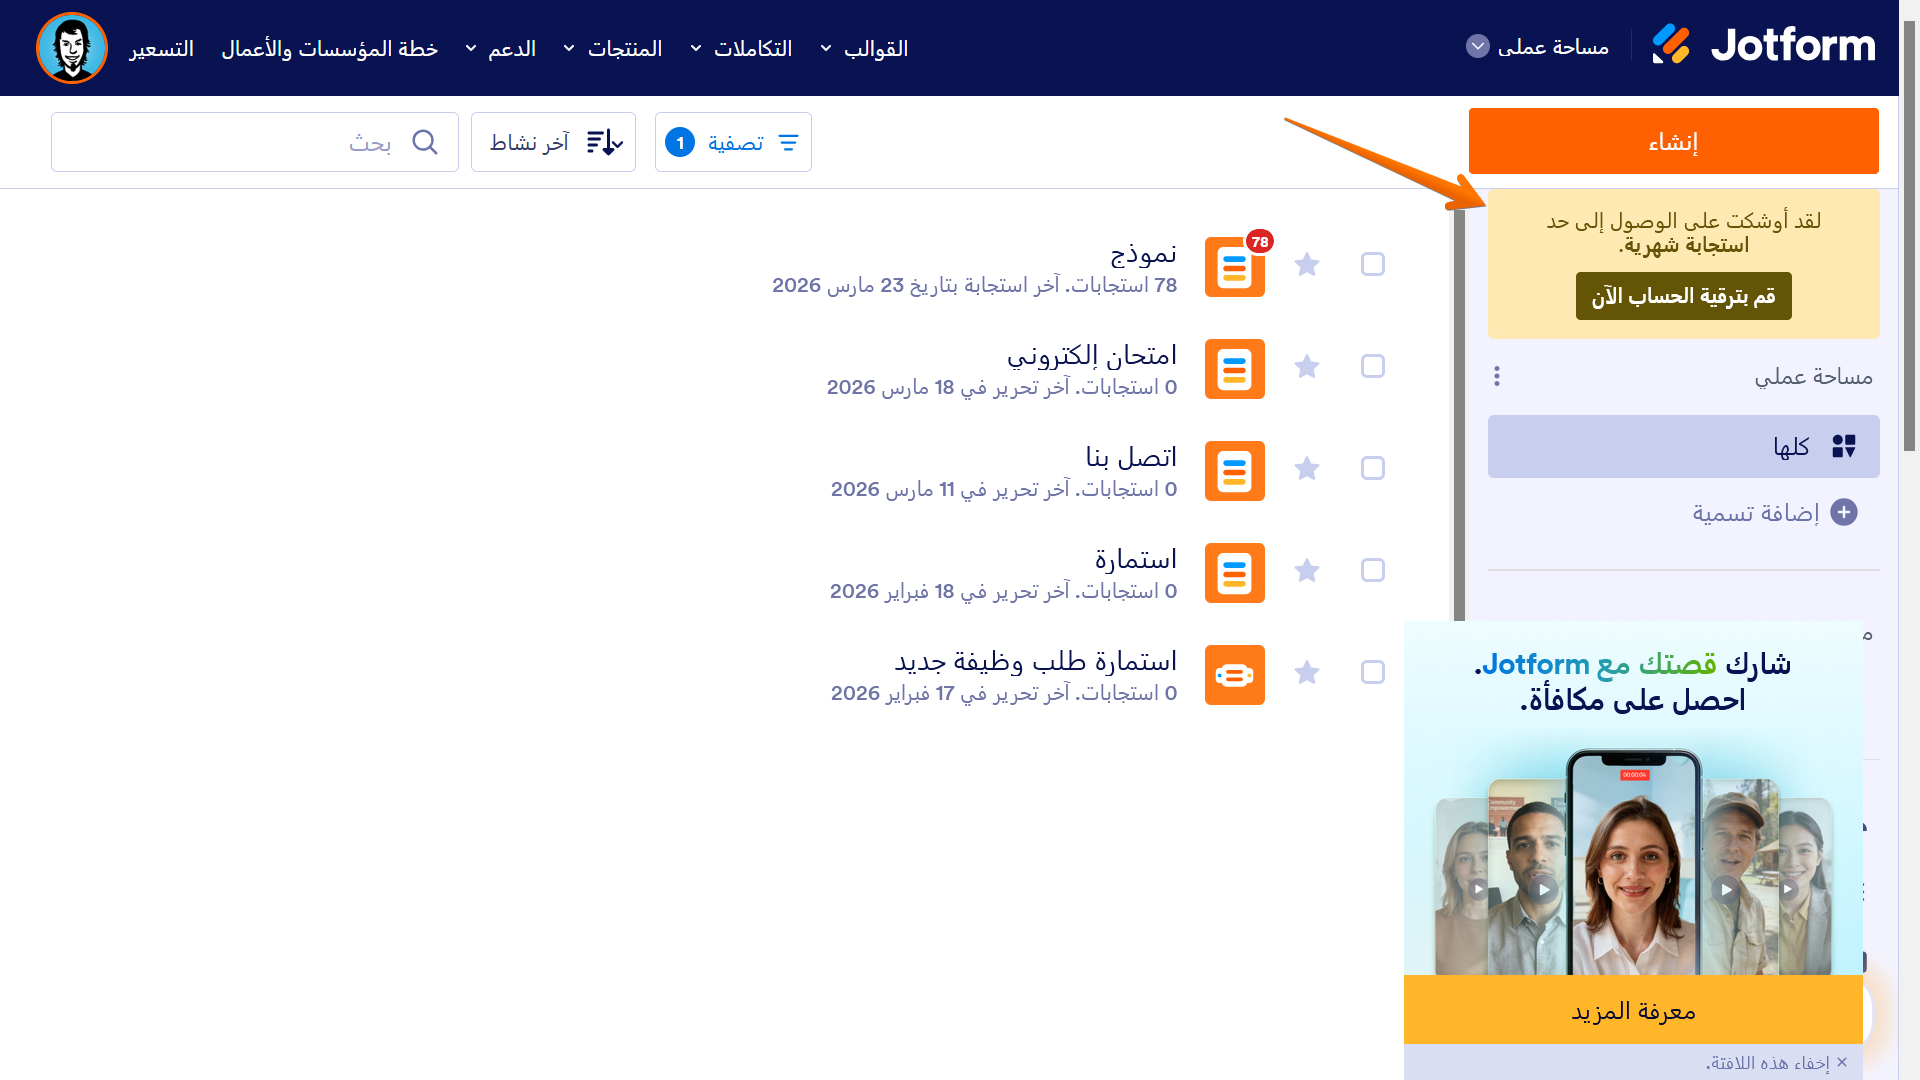Click the sort arrow icon beside آخر نشاط
This screenshot has height=1080, width=1920.
click(604, 142)
